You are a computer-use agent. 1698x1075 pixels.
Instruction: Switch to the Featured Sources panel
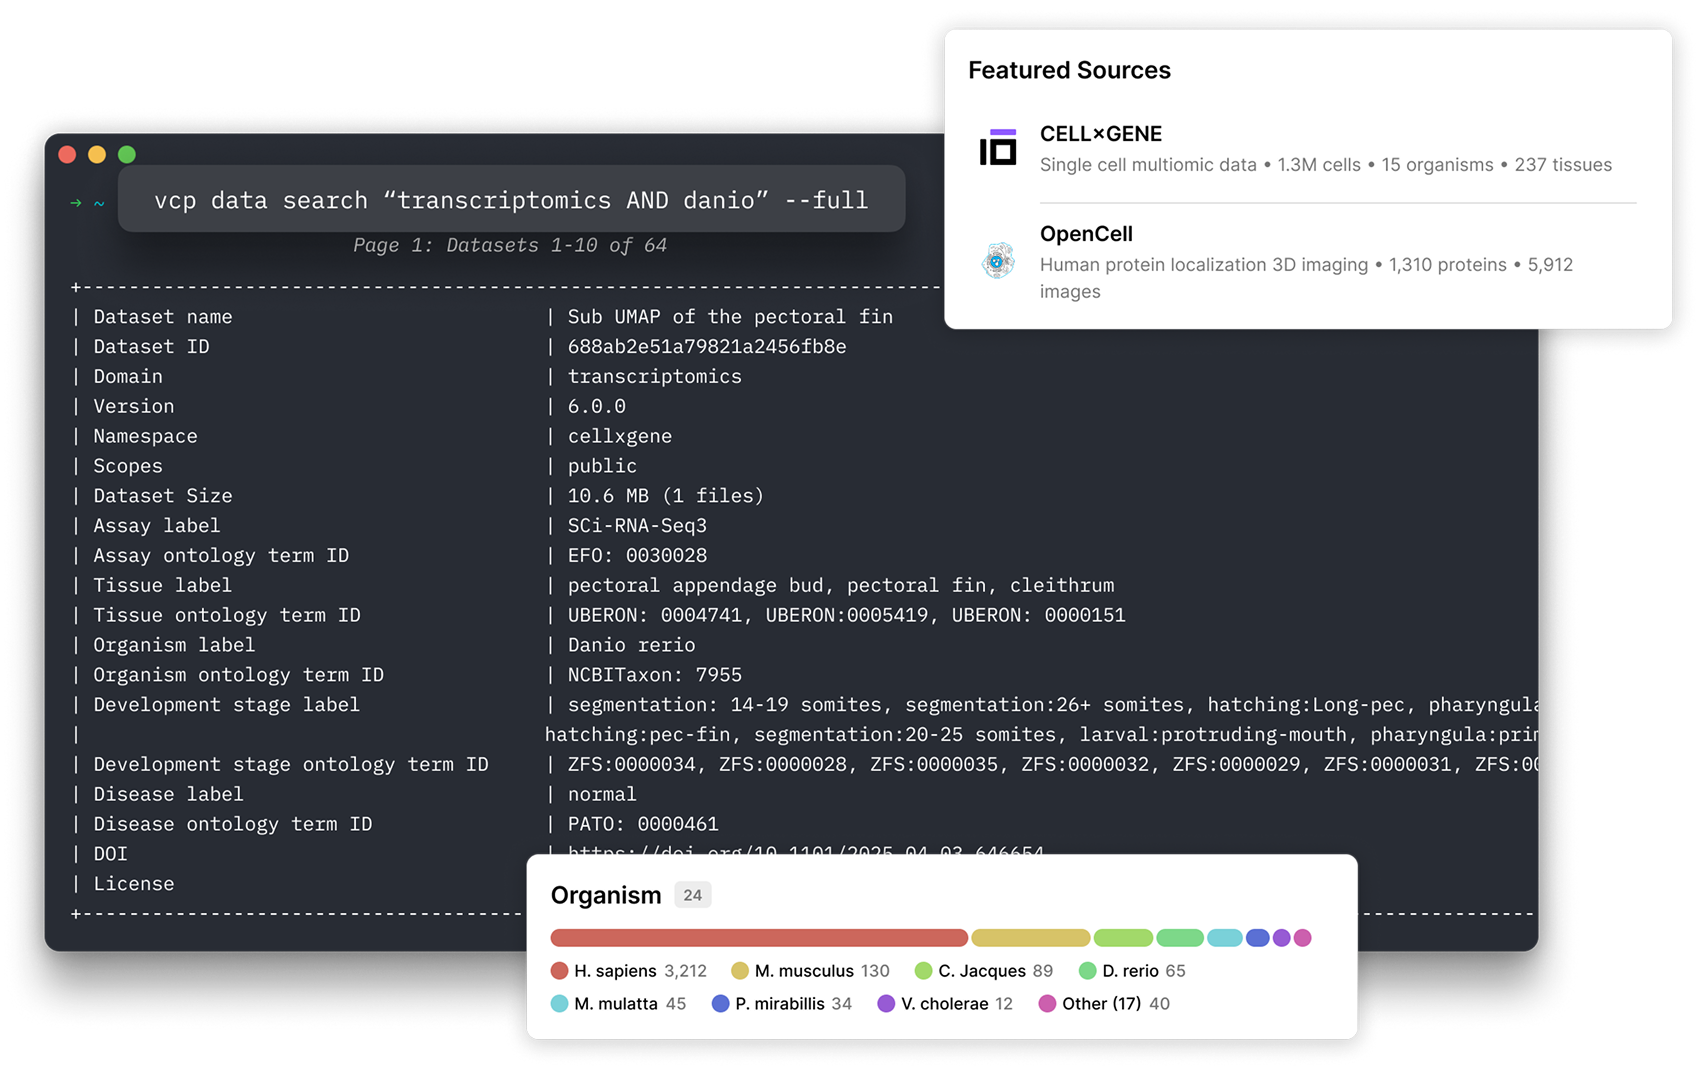pos(1069,70)
